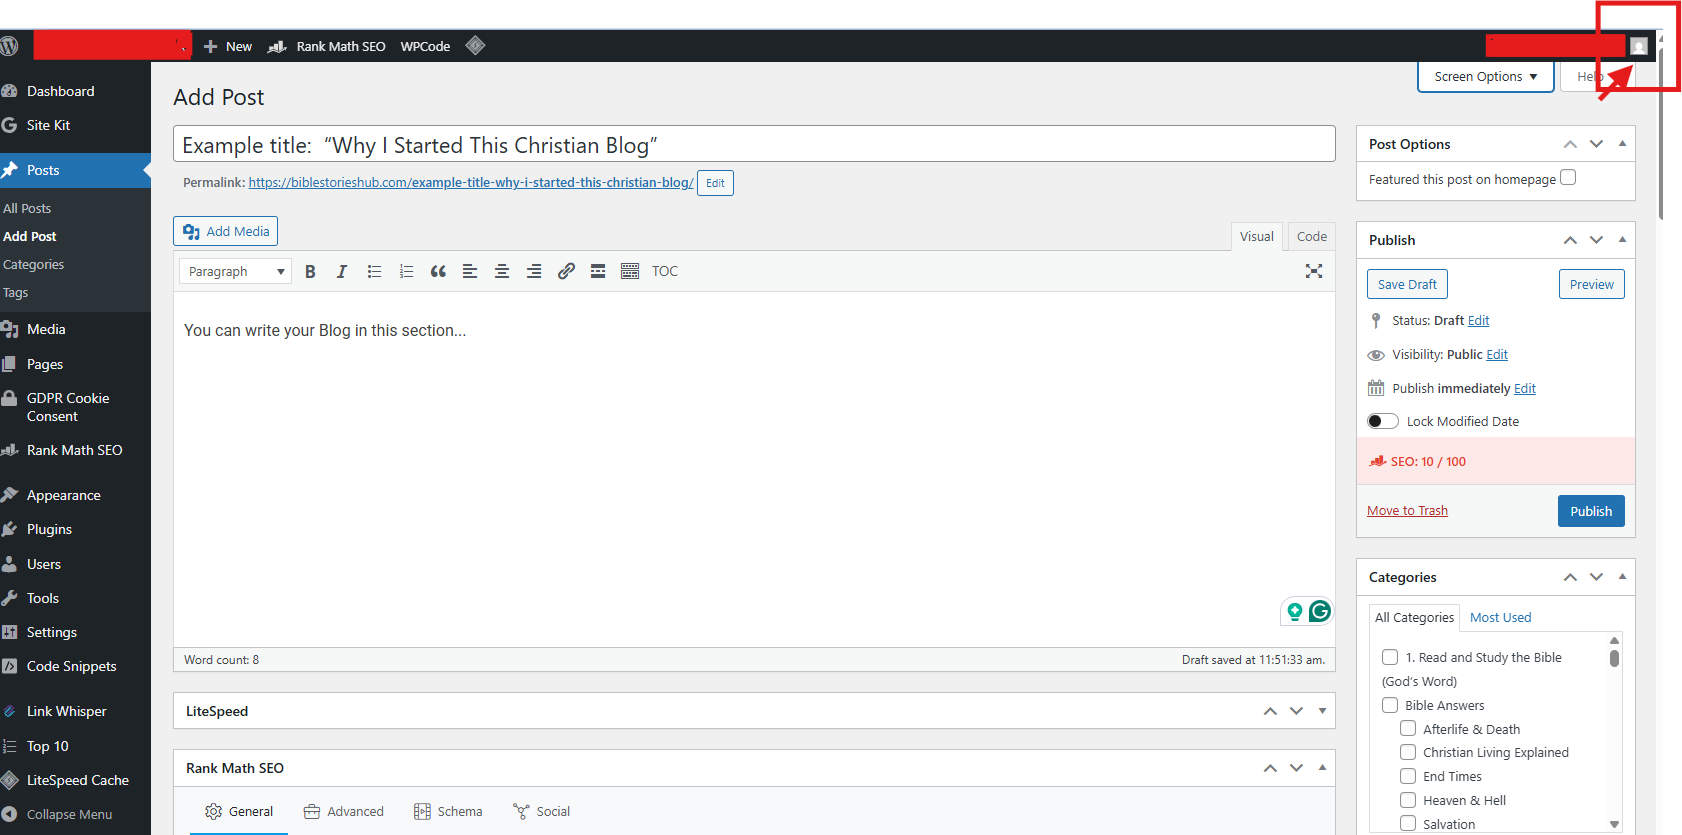Click Add Media button
1682x835 pixels.
pyautogui.click(x=226, y=231)
